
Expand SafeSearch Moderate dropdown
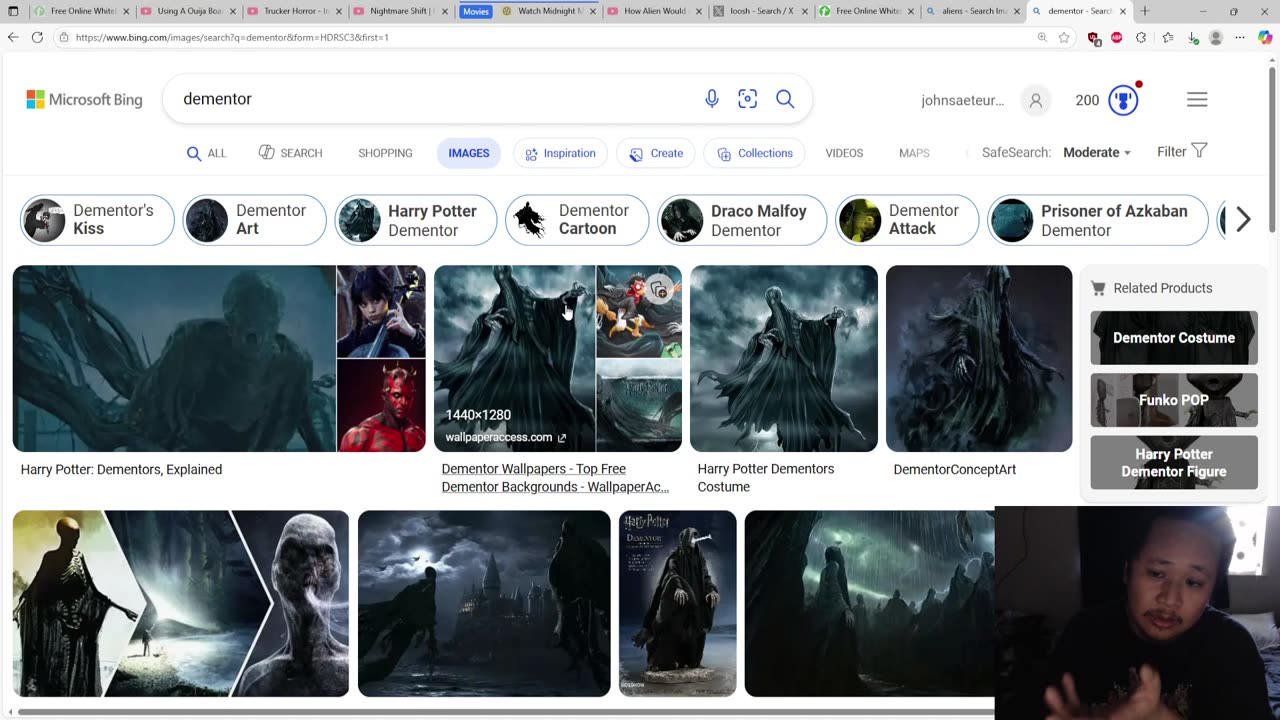1097,152
